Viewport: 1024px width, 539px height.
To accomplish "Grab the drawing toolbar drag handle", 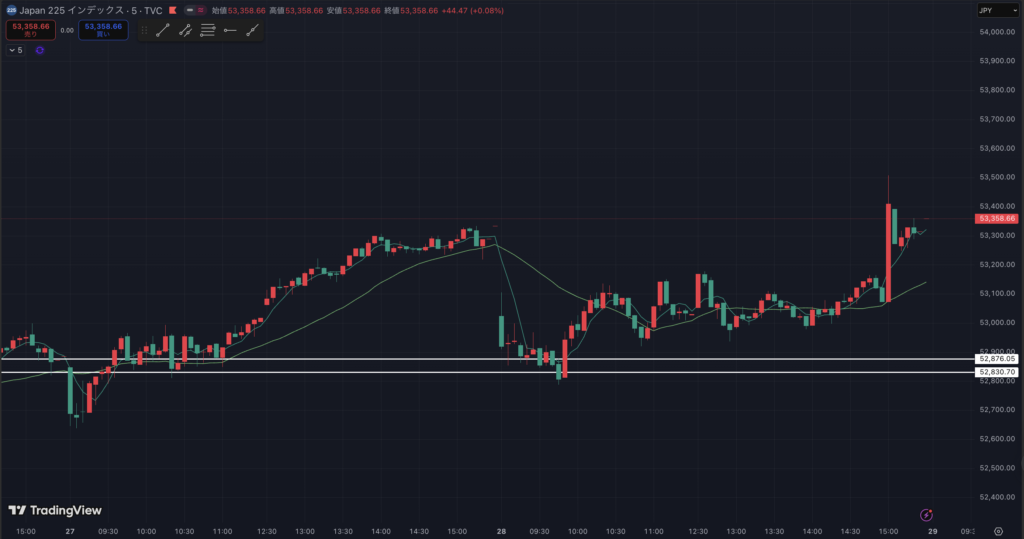I will (144, 31).
